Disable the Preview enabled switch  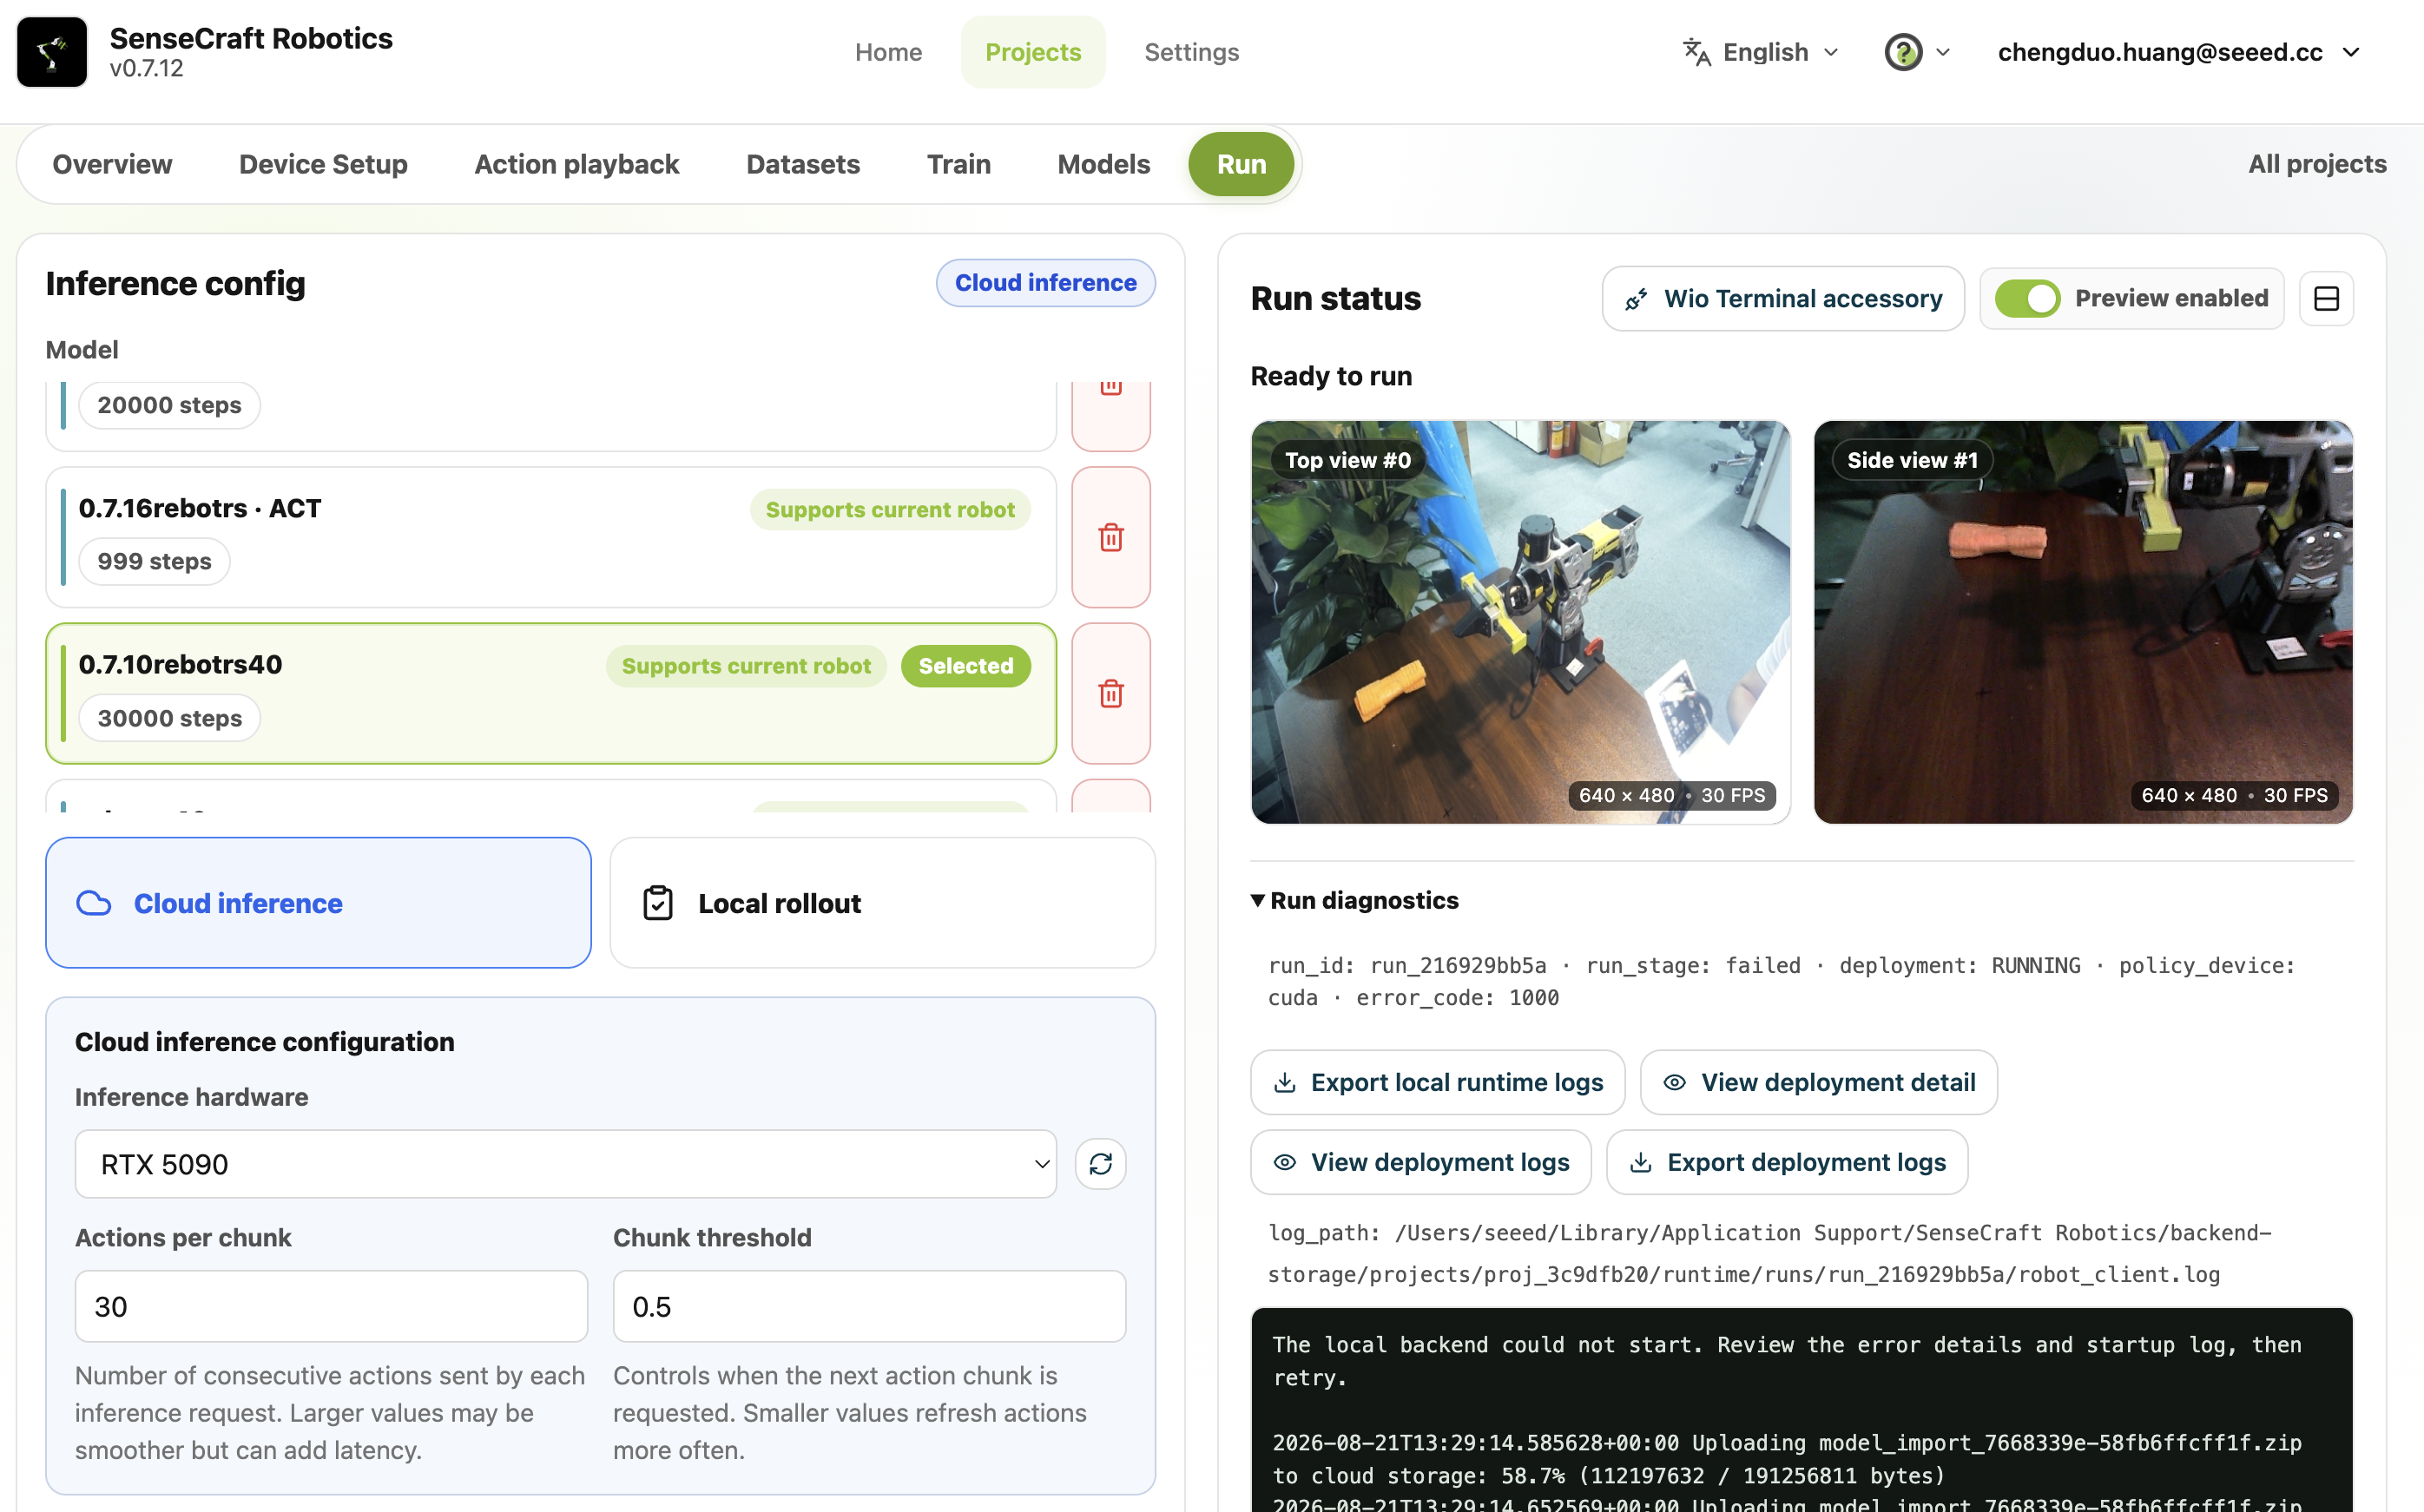coord(2027,298)
